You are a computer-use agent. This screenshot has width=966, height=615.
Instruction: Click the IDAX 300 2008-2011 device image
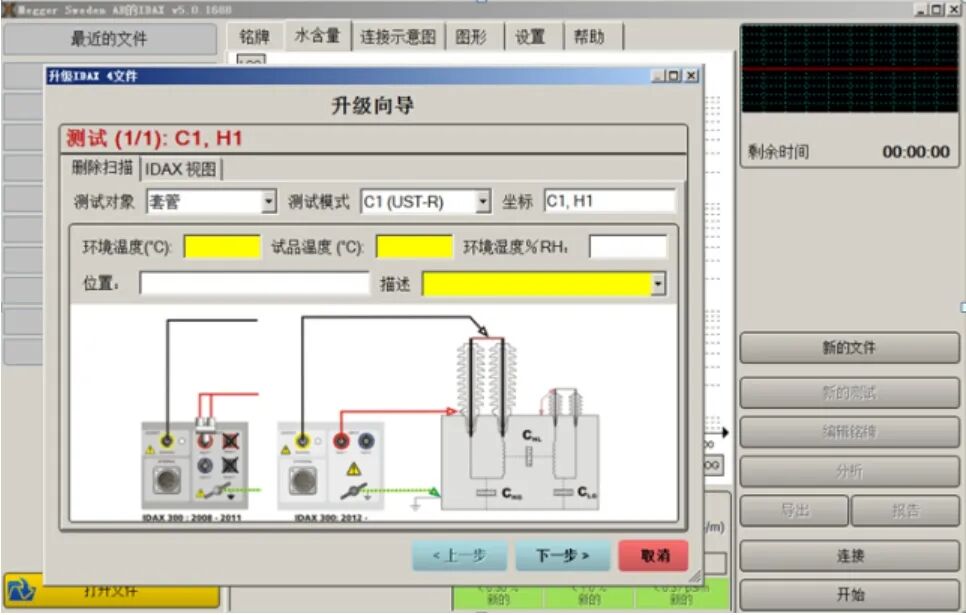click(x=195, y=465)
